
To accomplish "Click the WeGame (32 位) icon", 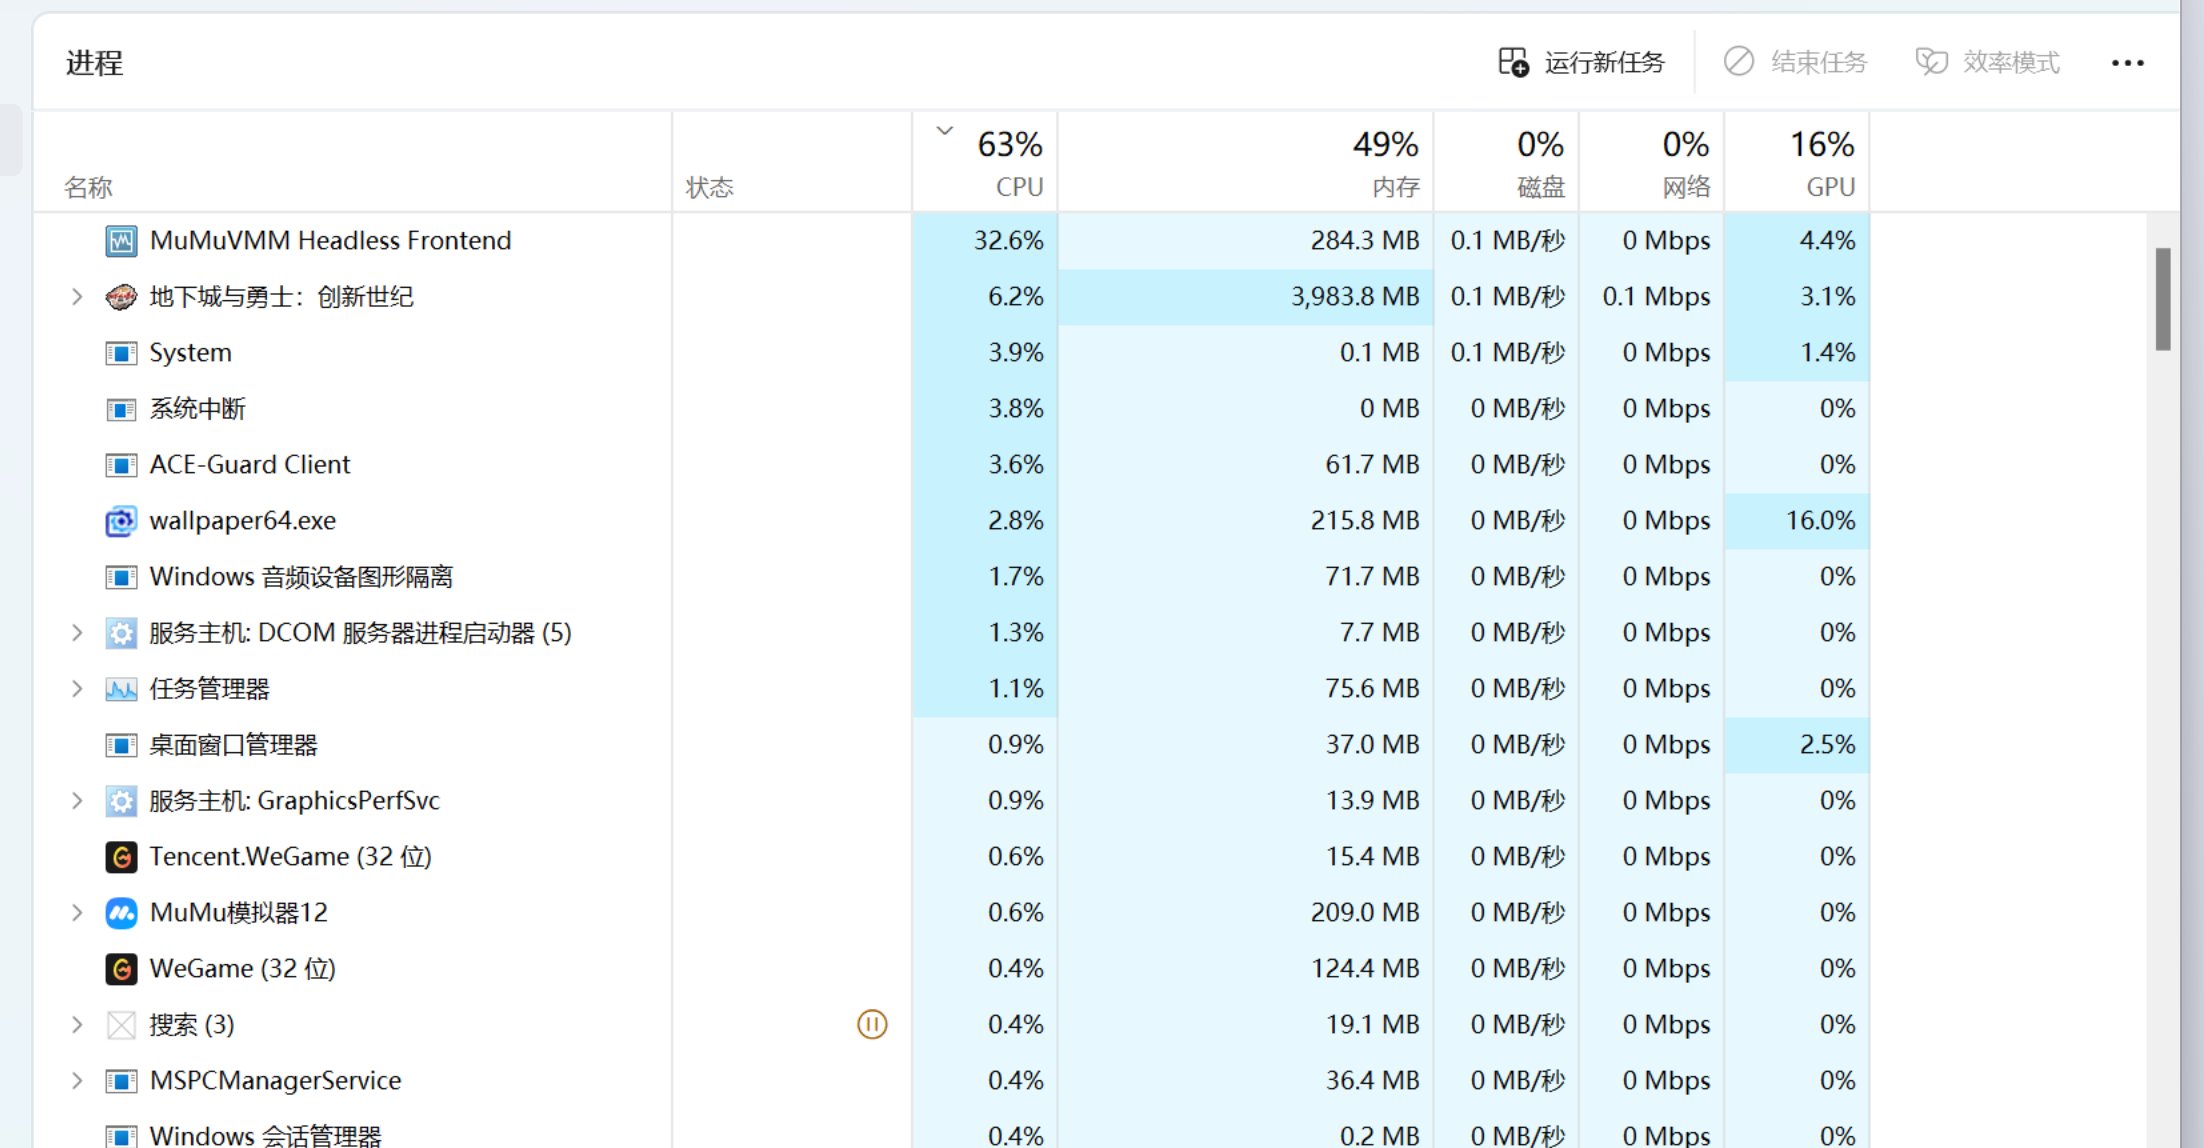I will (121, 969).
